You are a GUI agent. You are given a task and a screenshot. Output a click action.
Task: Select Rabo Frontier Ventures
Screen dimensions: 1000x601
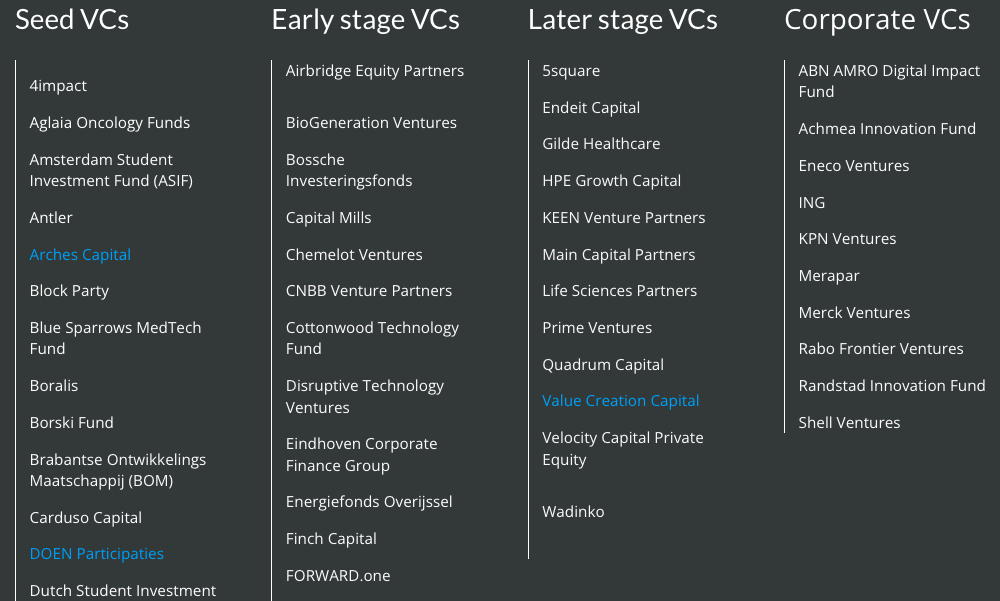click(x=881, y=348)
